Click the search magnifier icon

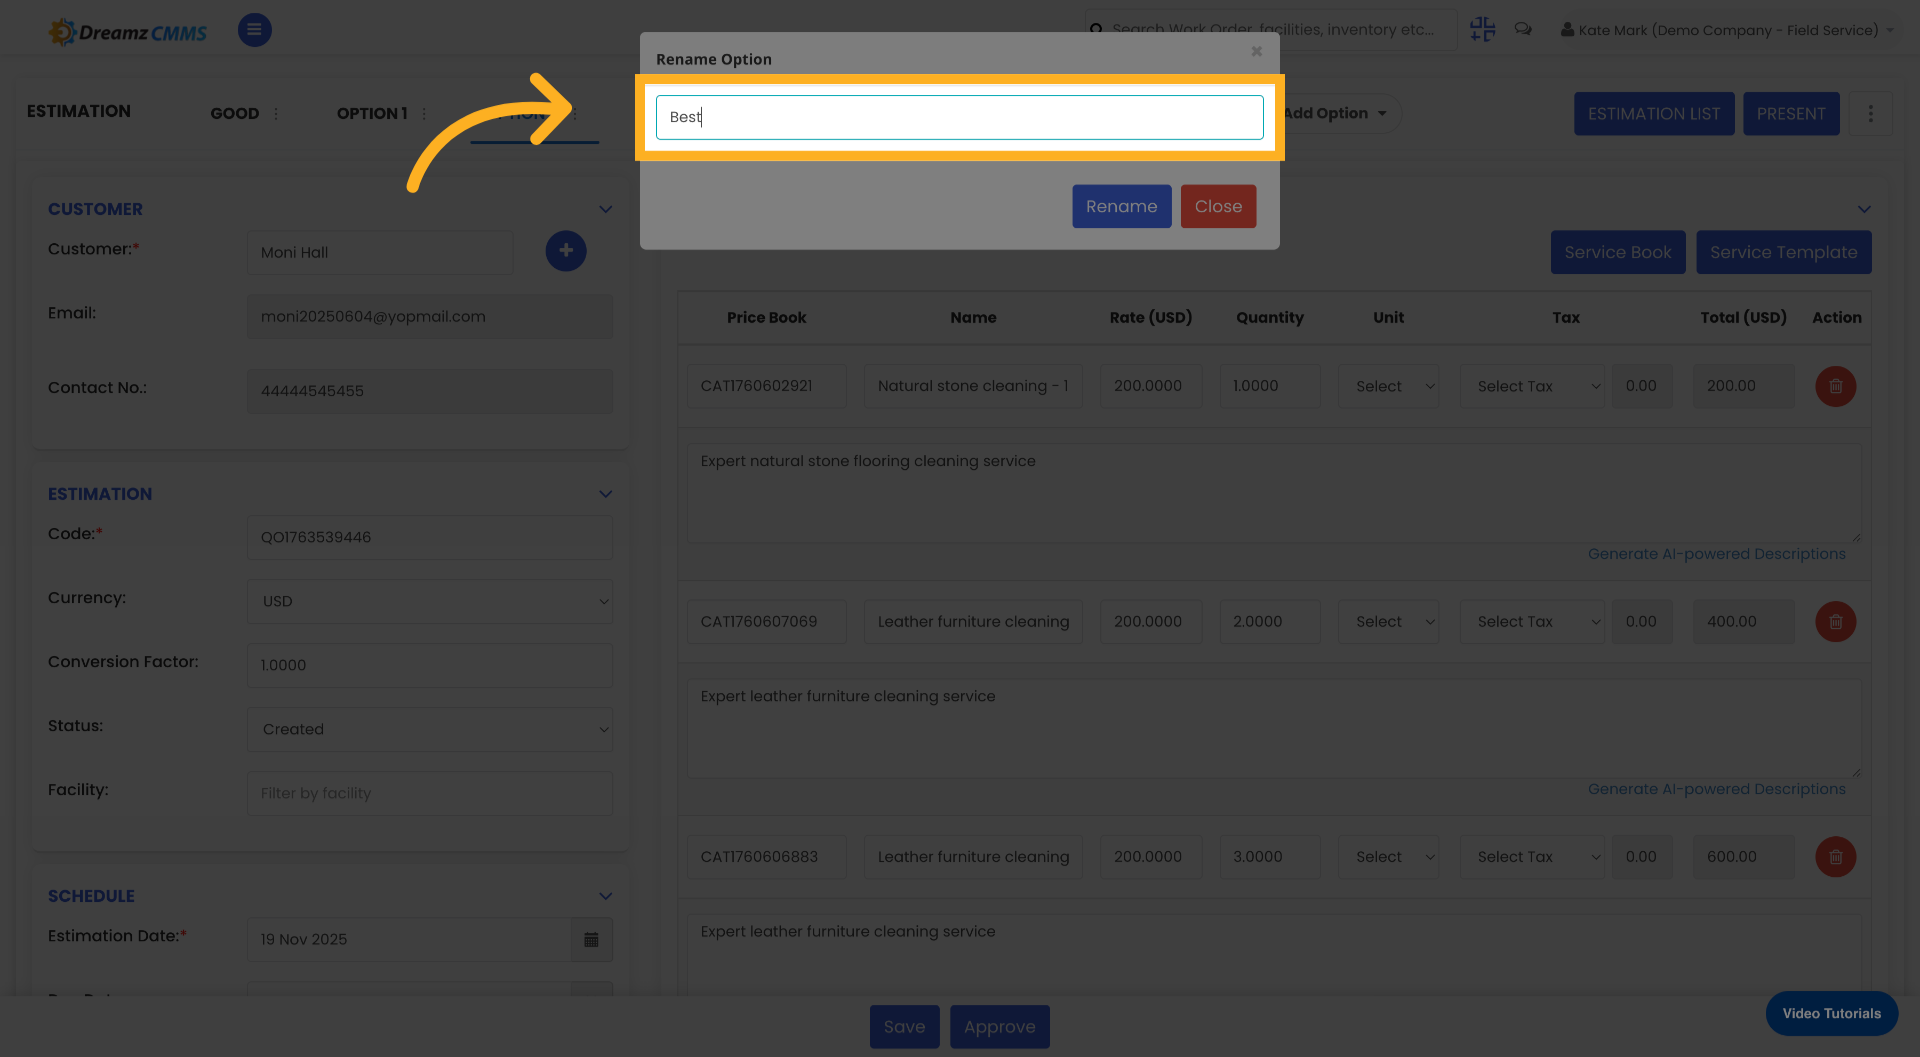[x=1097, y=29]
